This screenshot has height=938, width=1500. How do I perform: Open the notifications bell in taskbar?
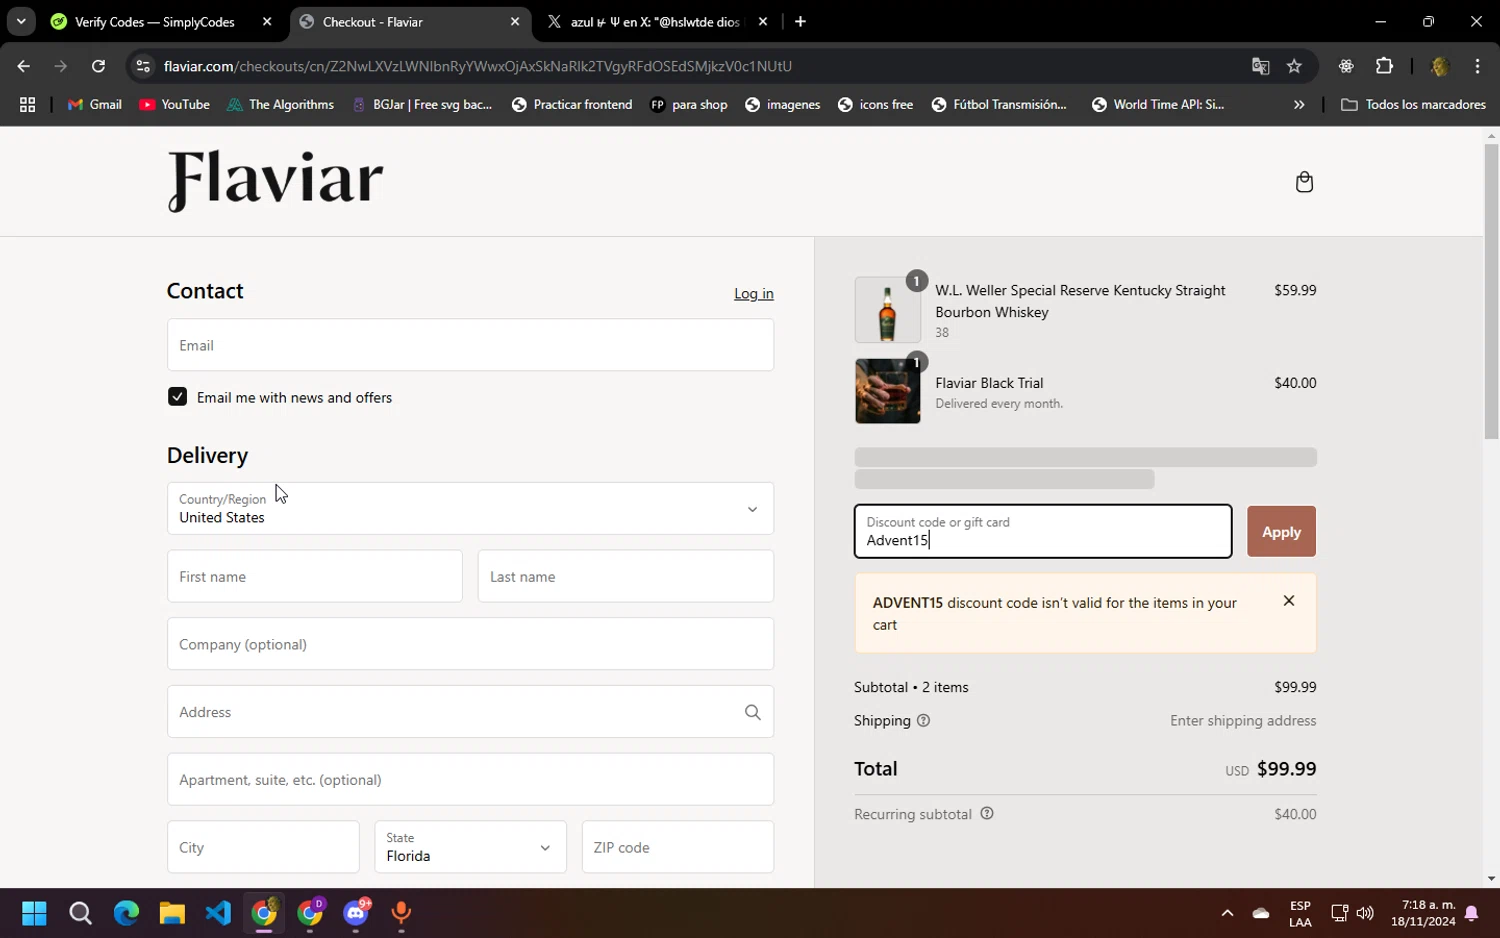pyautogui.click(x=1471, y=913)
